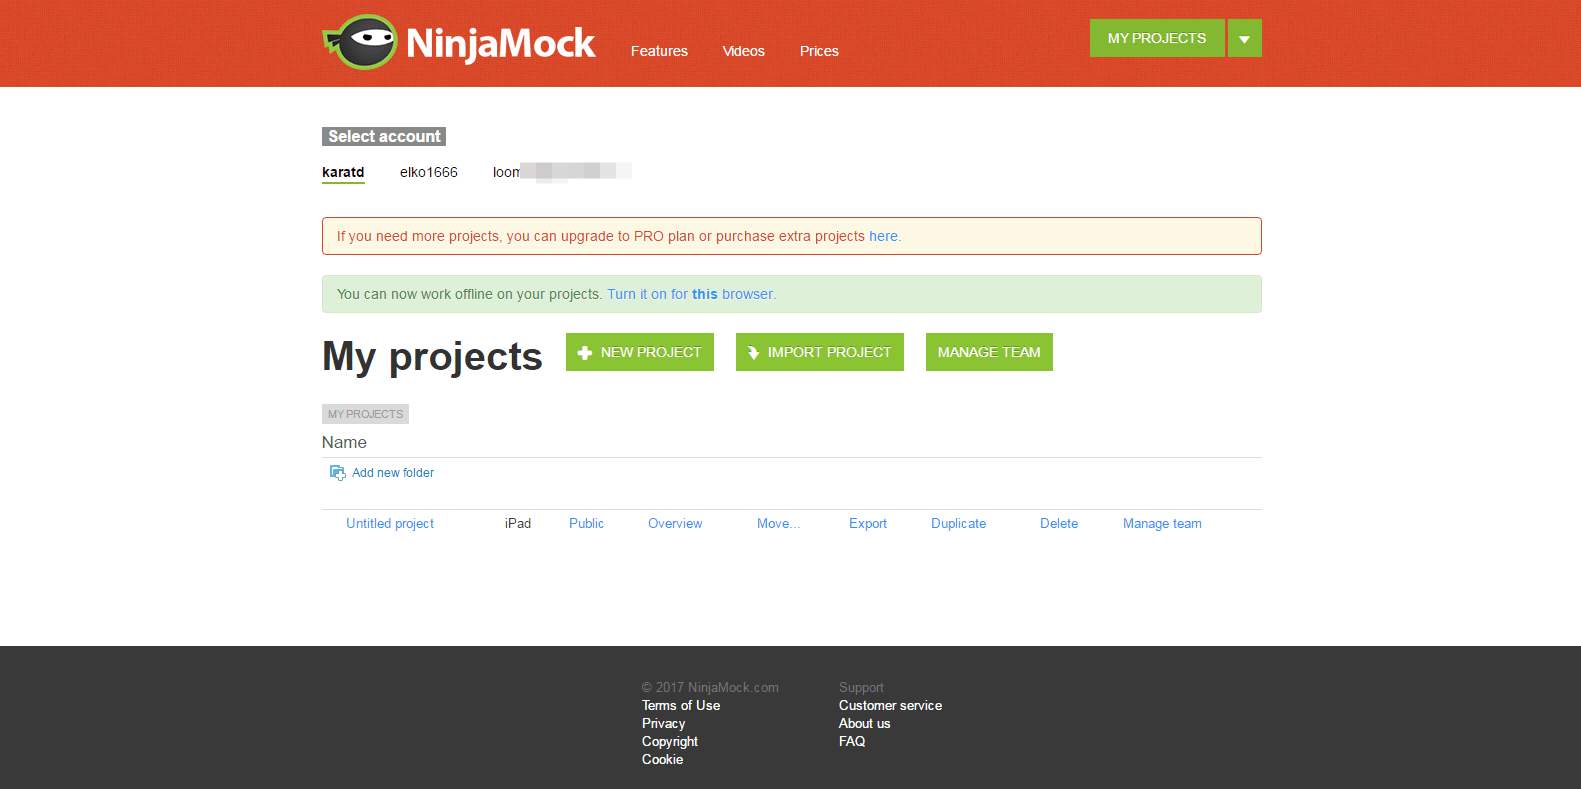
Task: Open the Prices page
Action: (x=819, y=51)
